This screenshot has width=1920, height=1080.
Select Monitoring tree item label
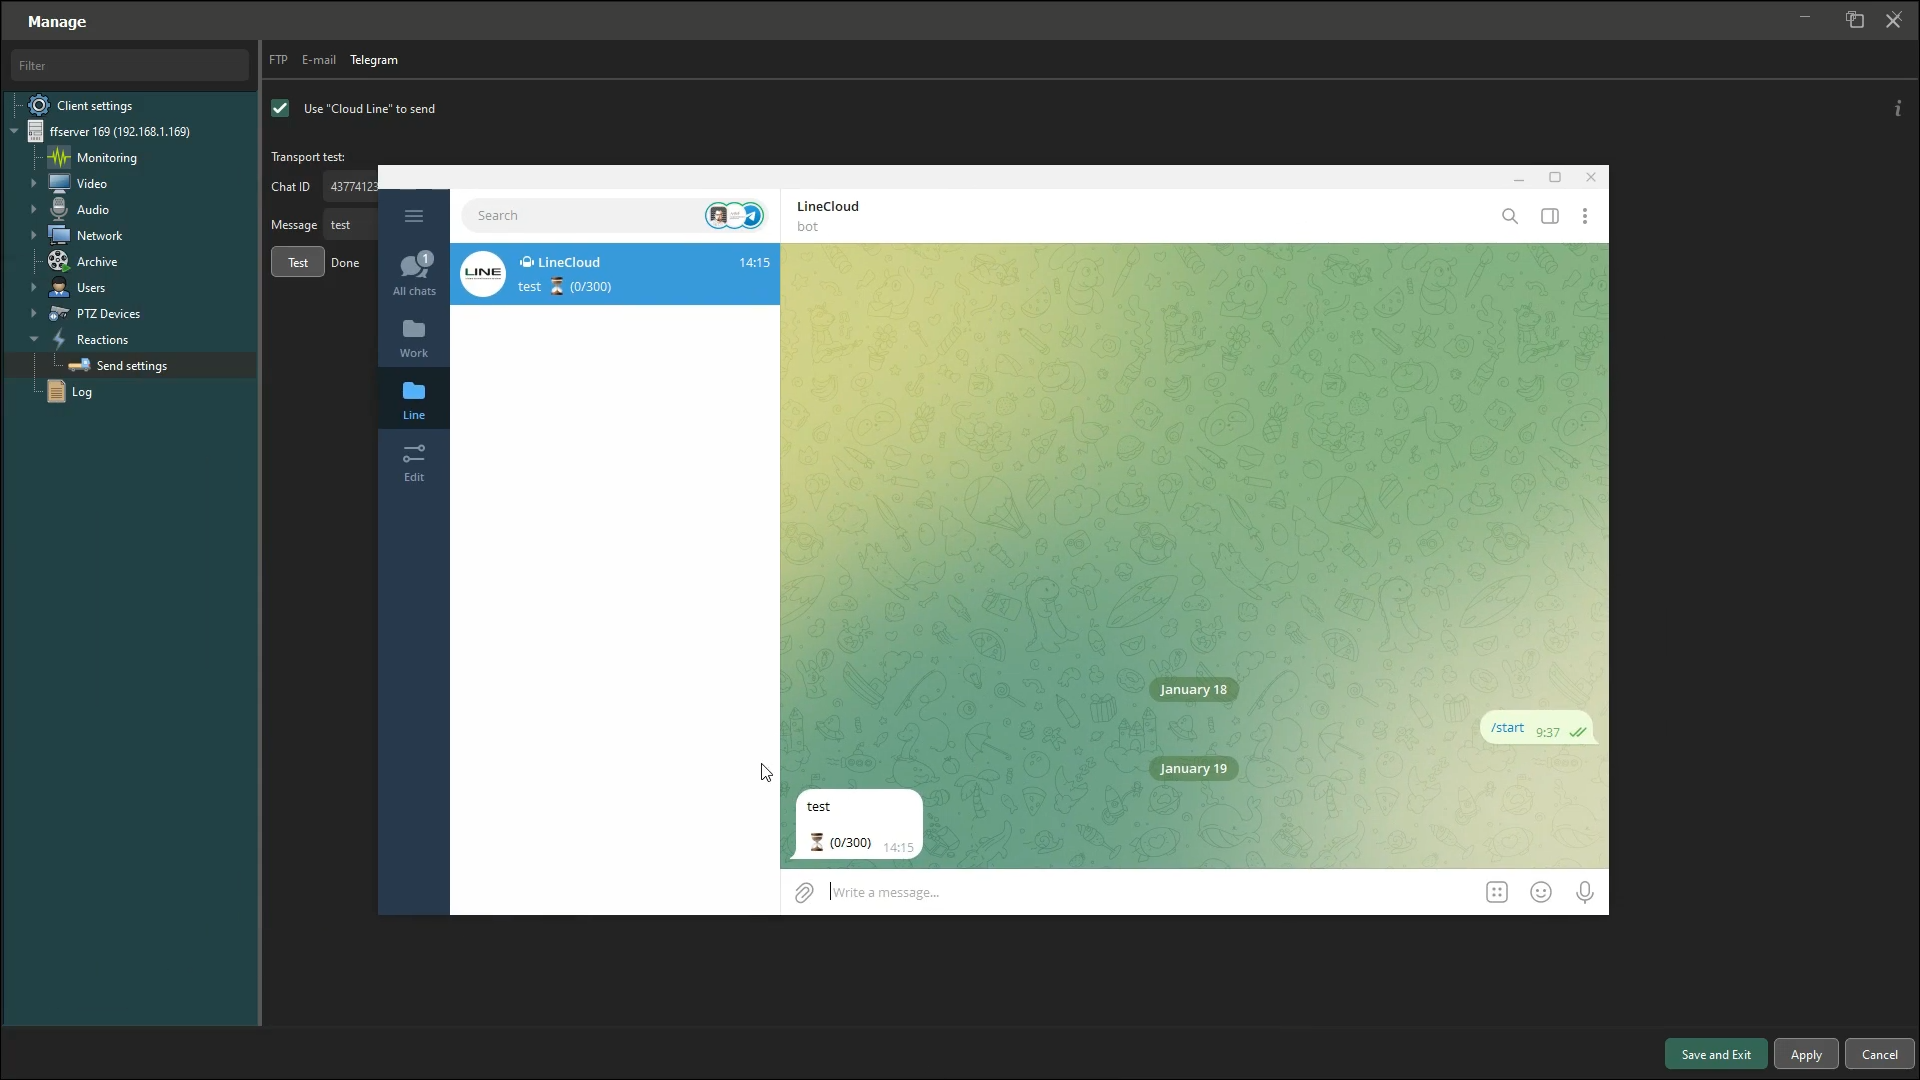[x=107, y=157]
